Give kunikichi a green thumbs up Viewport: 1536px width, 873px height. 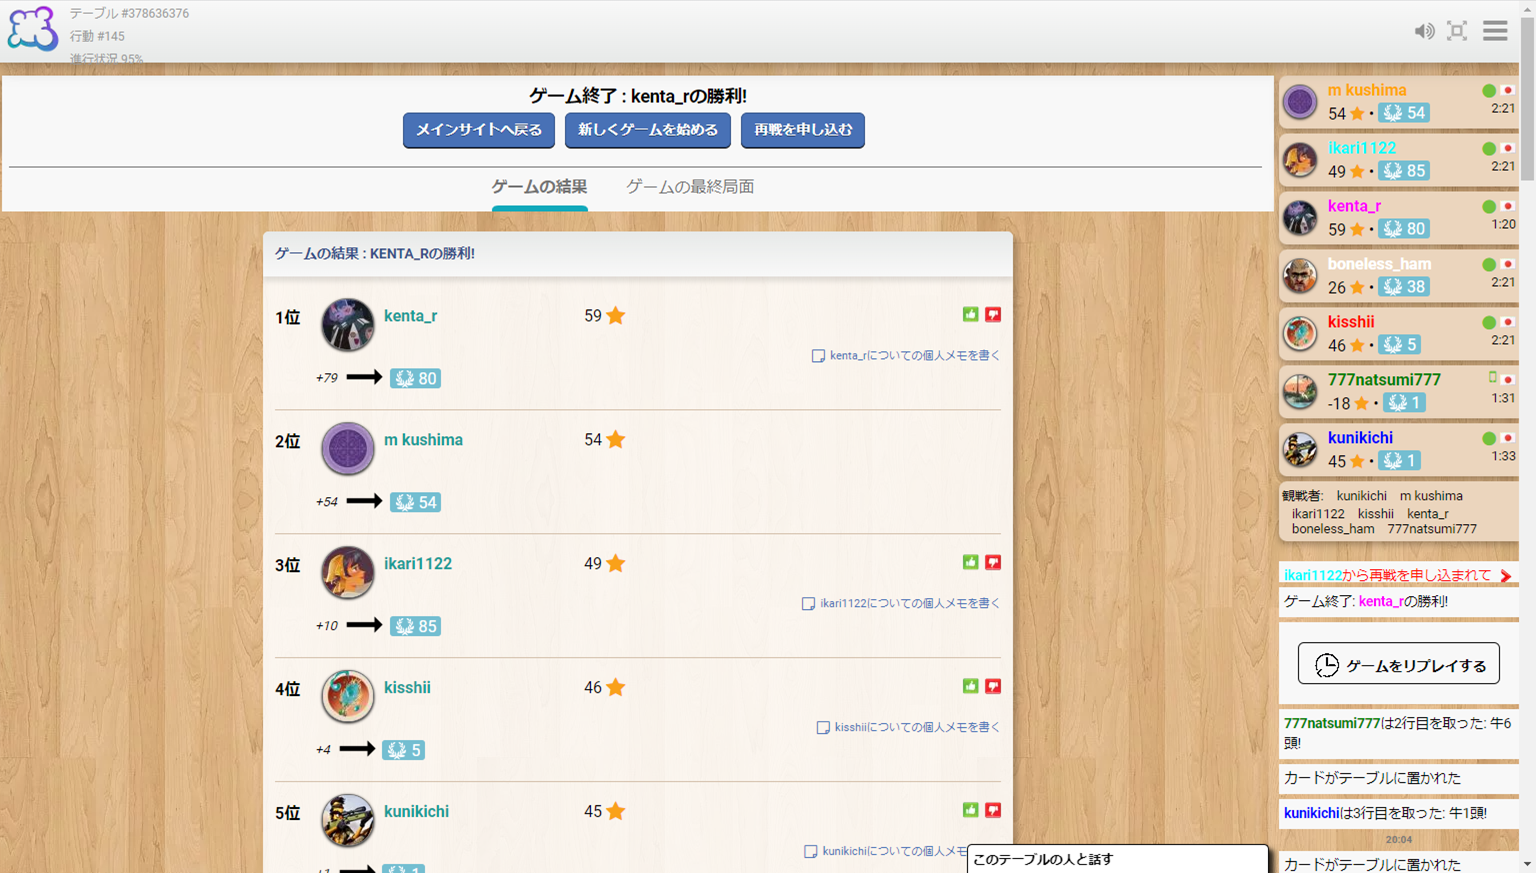[970, 810]
